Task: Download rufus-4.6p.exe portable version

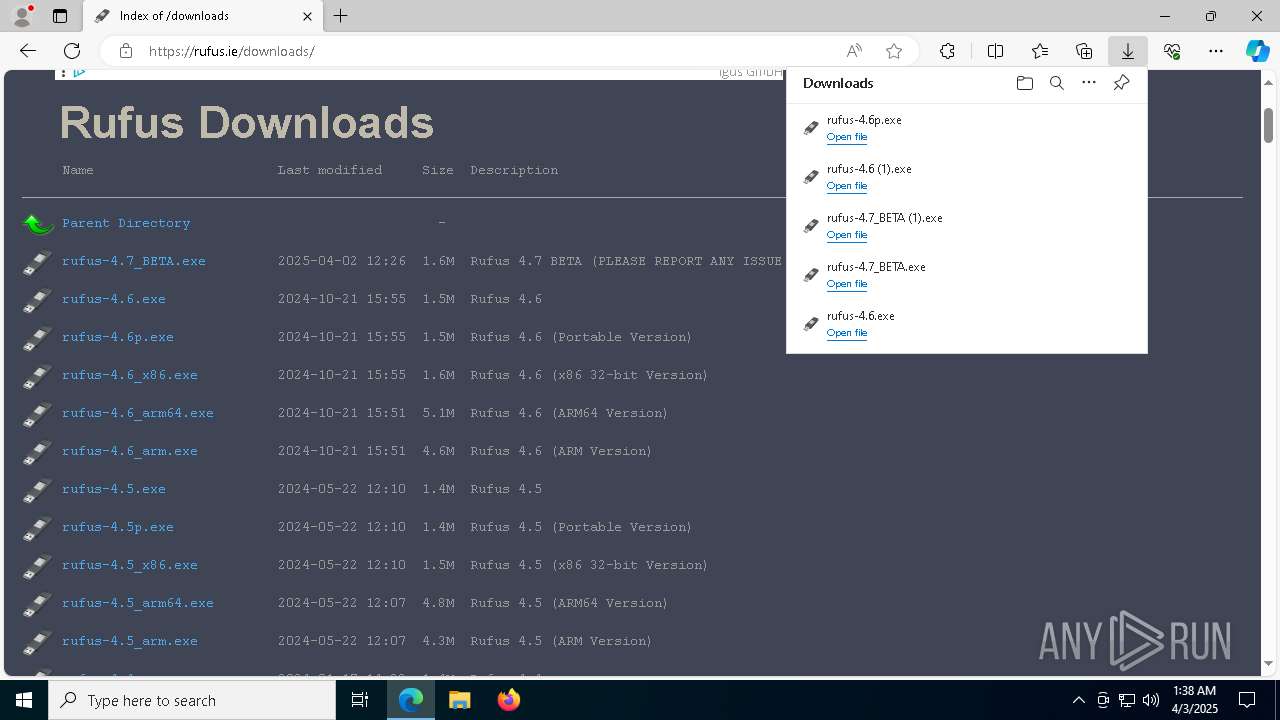Action: pos(118,337)
